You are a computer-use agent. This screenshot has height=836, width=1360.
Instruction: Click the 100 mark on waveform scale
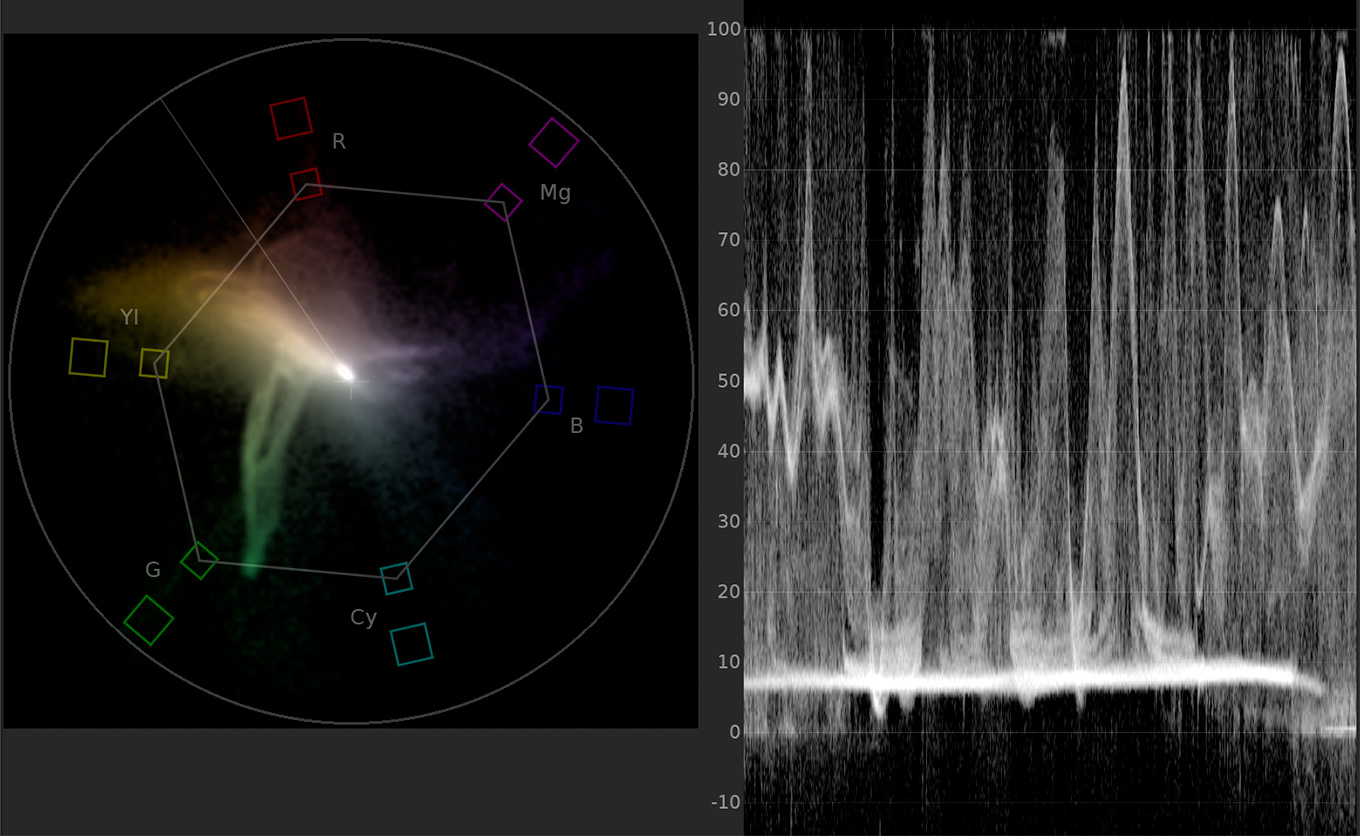(x=722, y=29)
